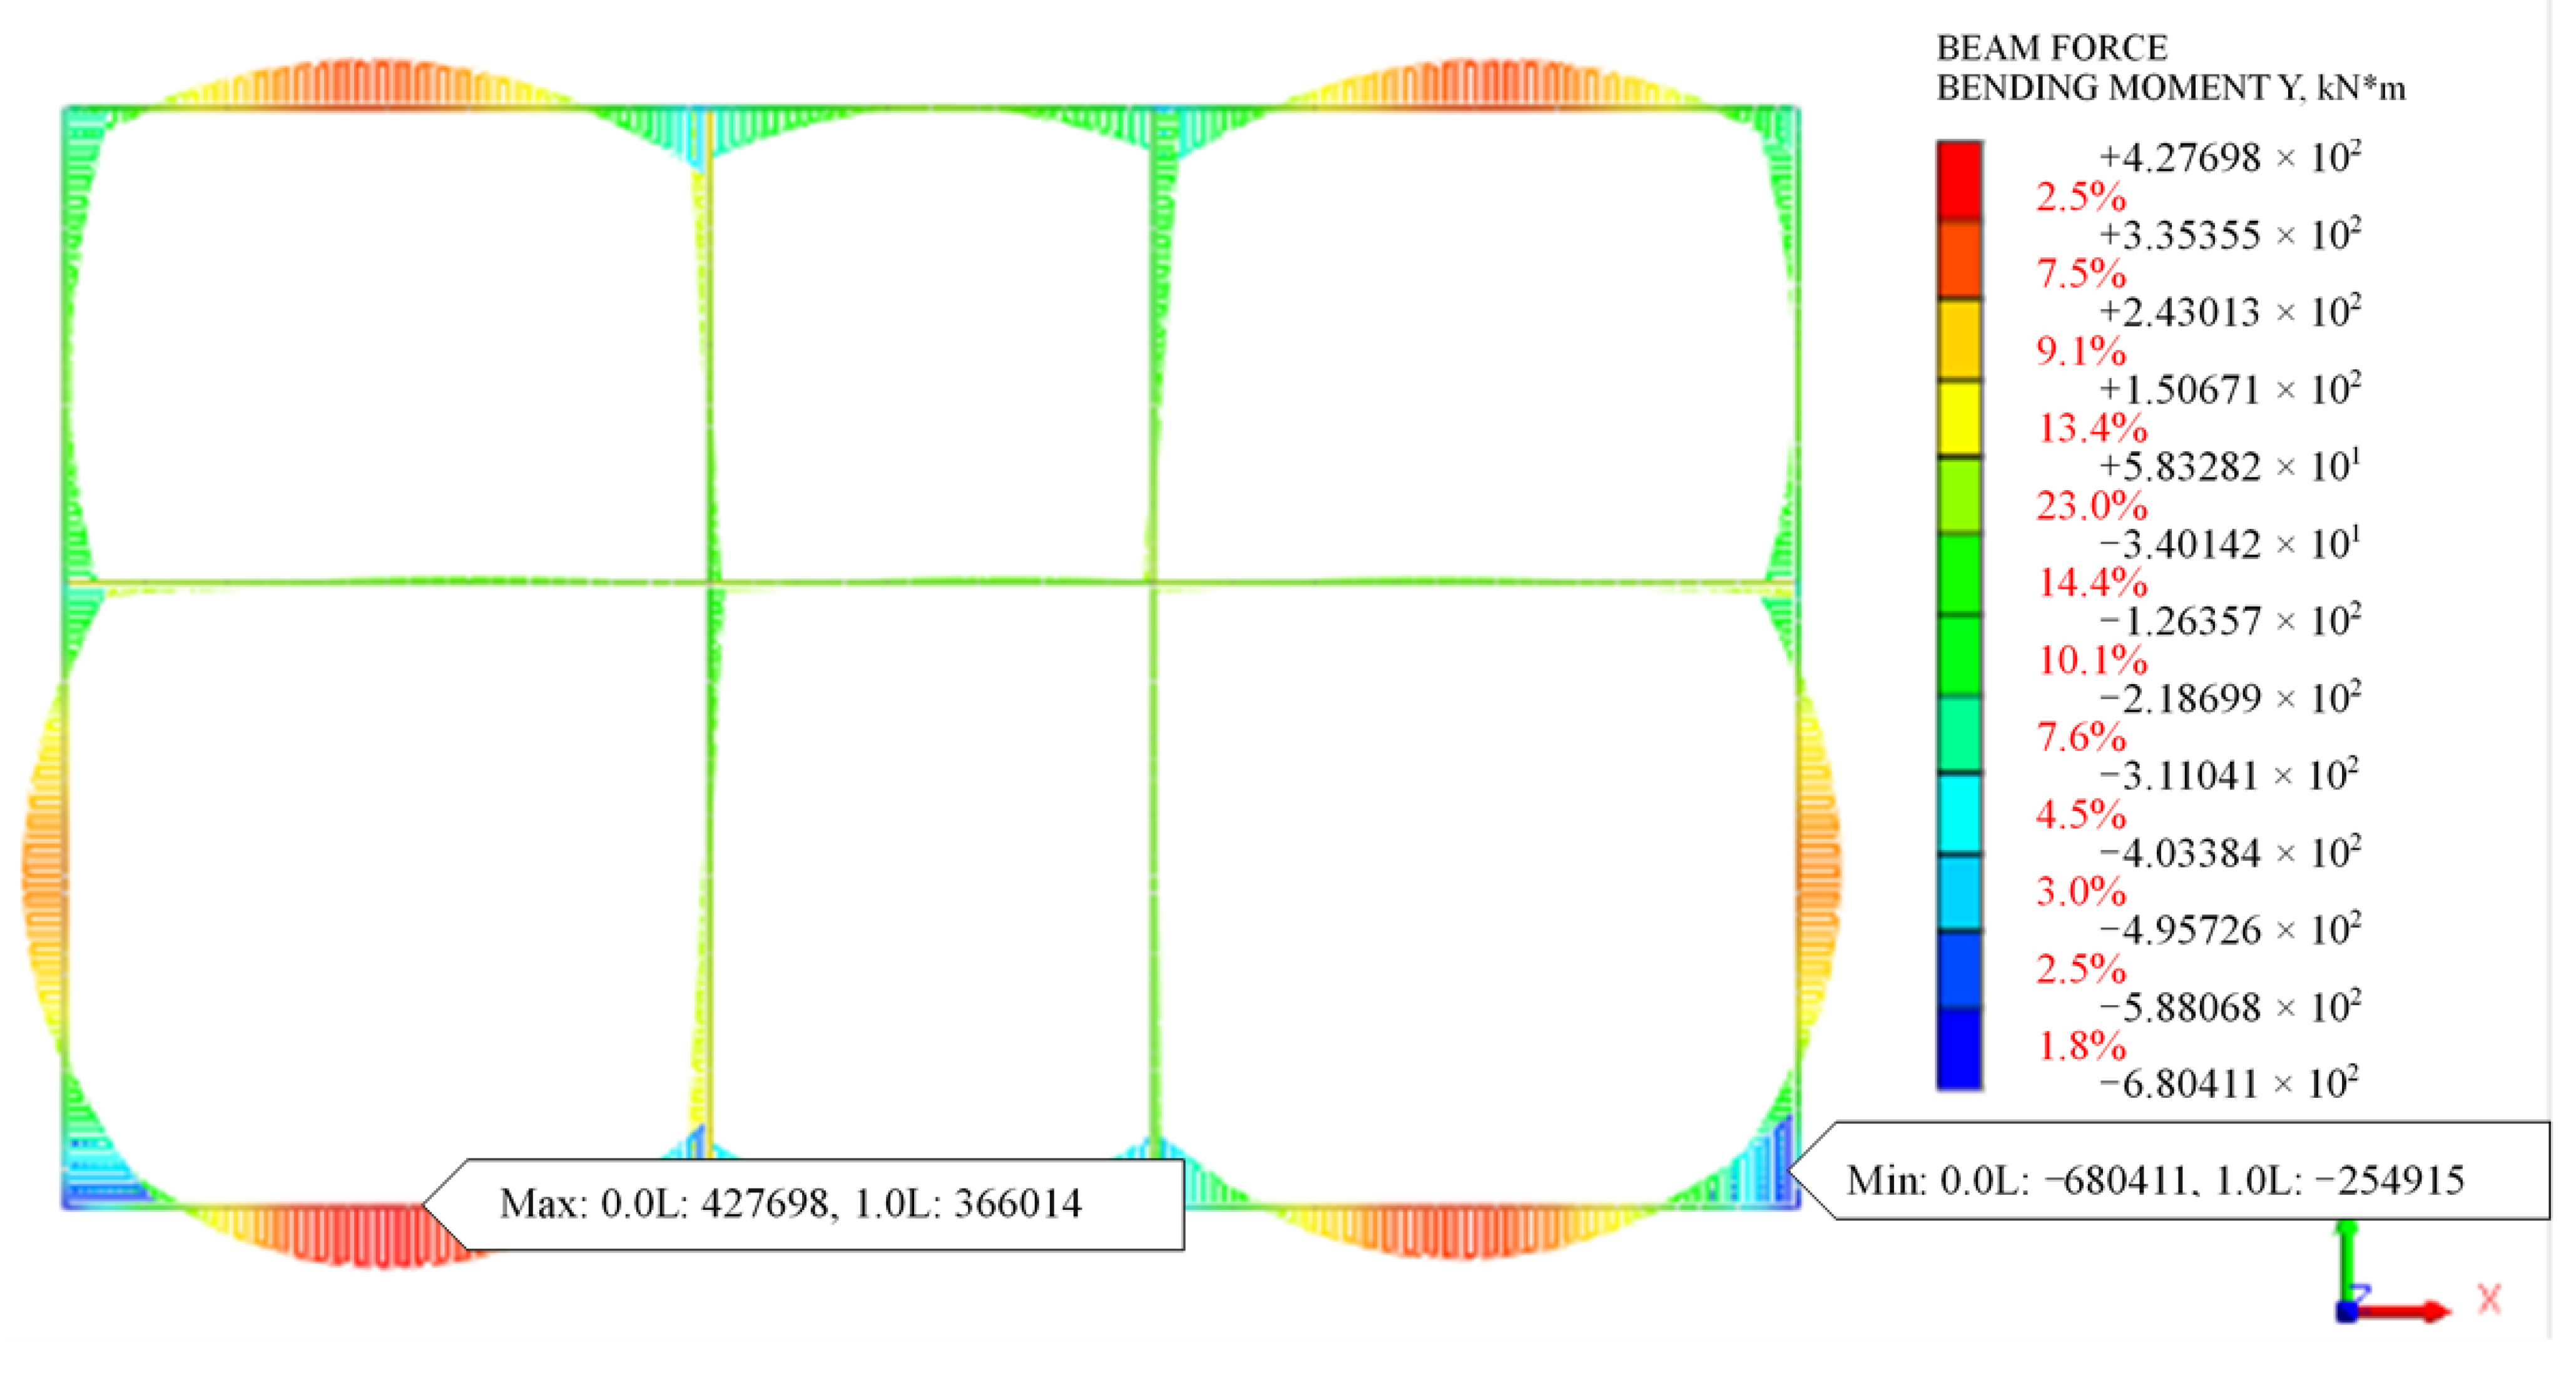Click the −3.40142 × 10¹ legend value
This screenshot has height=1382, width=2576.
point(2230,544)
